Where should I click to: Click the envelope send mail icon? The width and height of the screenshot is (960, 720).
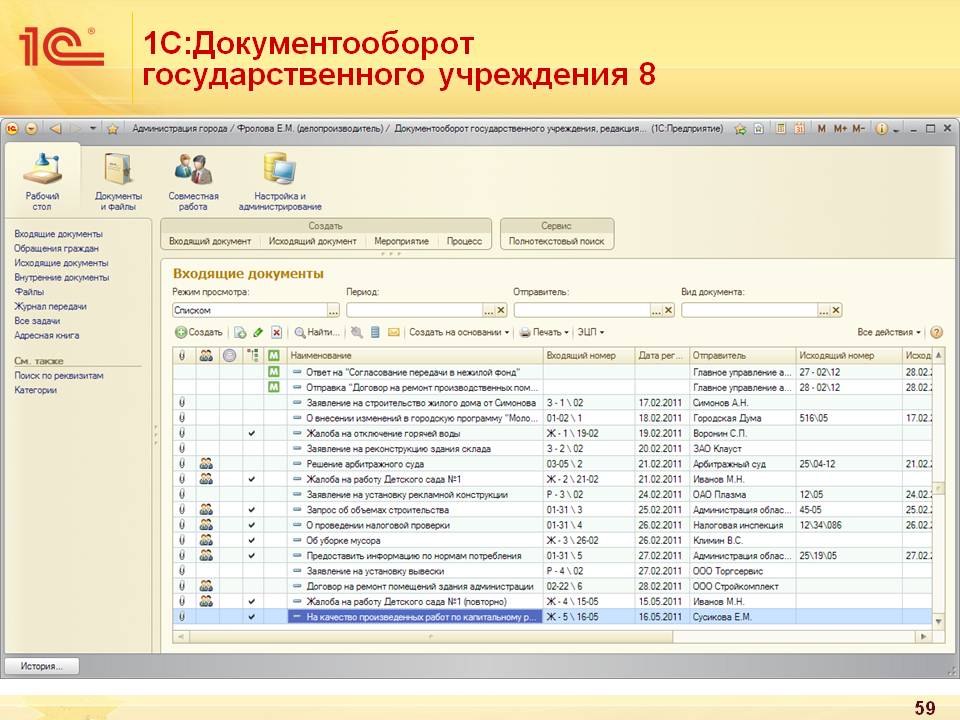[394, 332]
